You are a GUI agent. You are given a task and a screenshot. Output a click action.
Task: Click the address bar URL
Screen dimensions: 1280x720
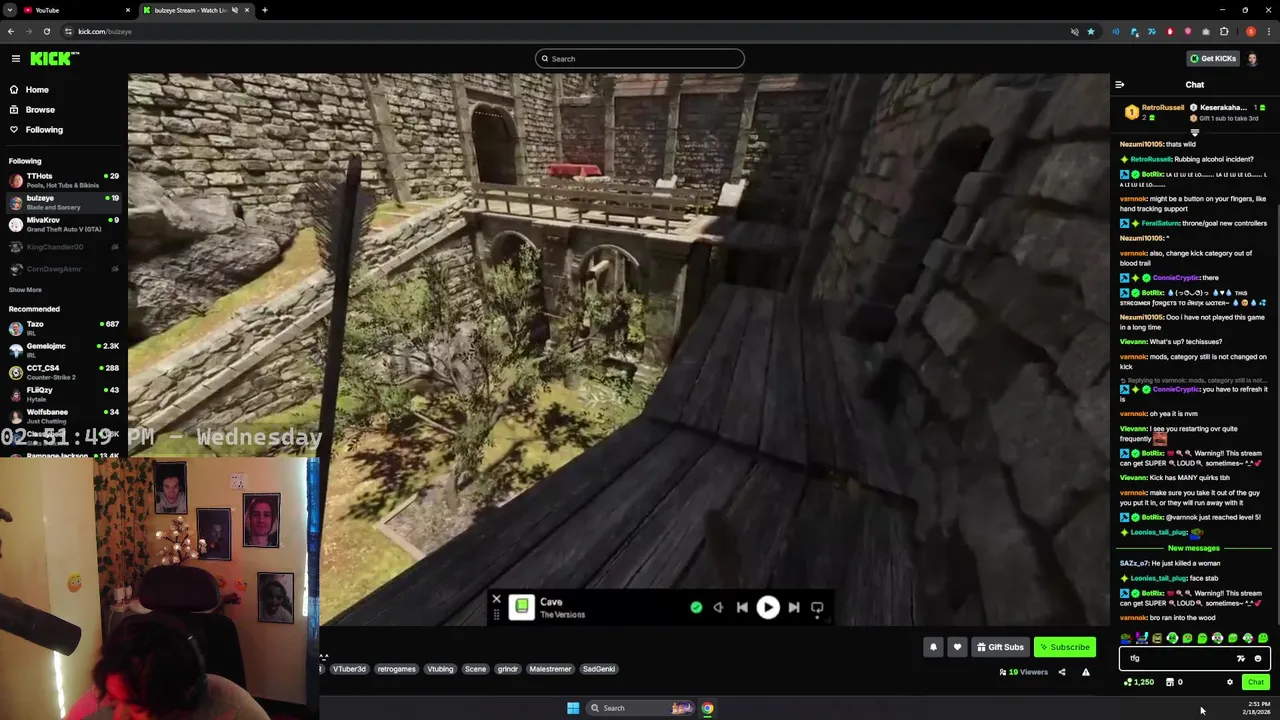[105, 32]
